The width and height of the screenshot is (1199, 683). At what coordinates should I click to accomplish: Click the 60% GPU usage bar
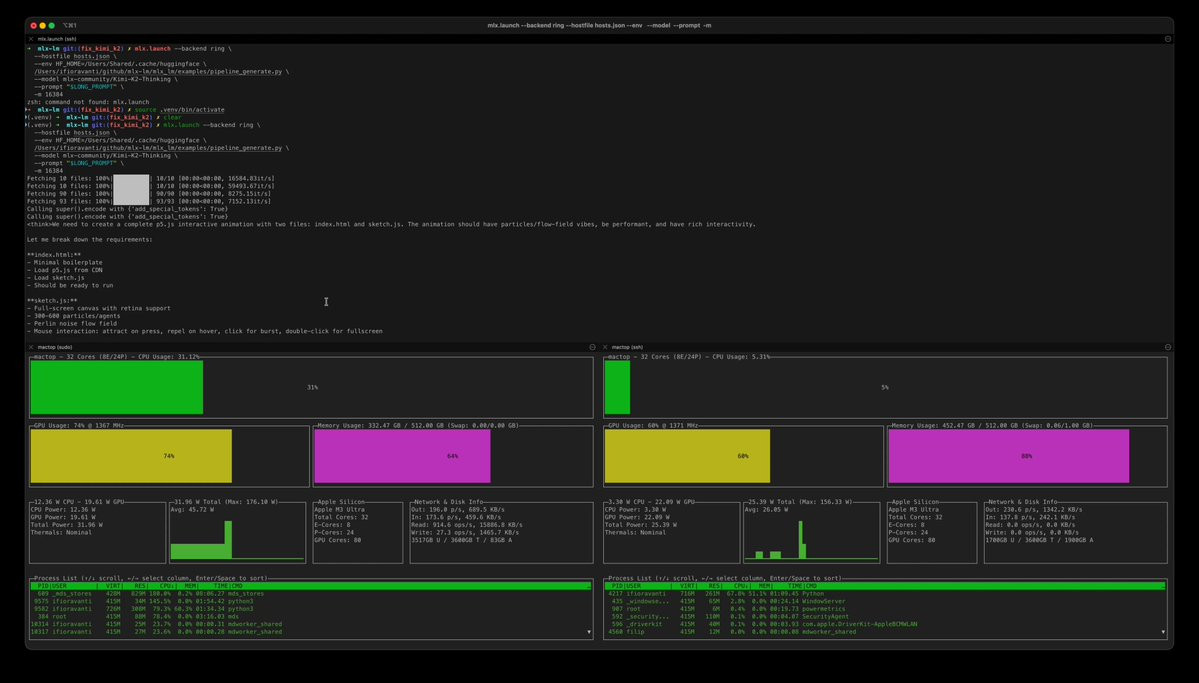(x=687, y=456)
